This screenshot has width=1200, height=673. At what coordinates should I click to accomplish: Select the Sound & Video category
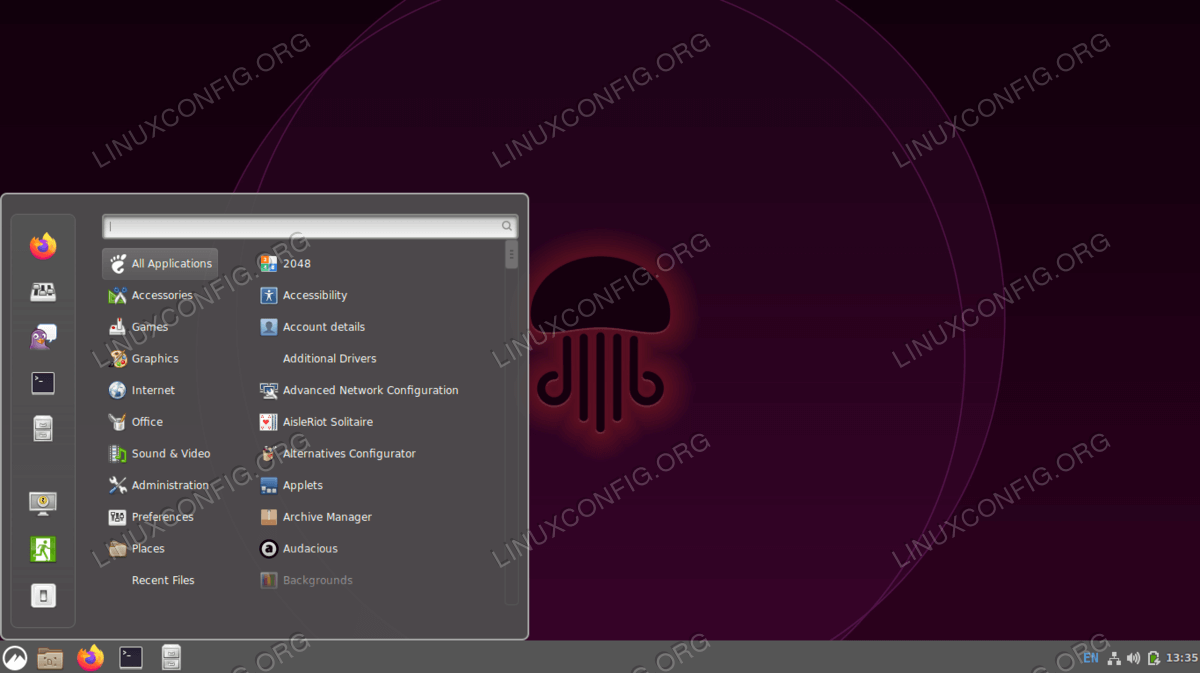pyautogui.click(x=160, y=454)
